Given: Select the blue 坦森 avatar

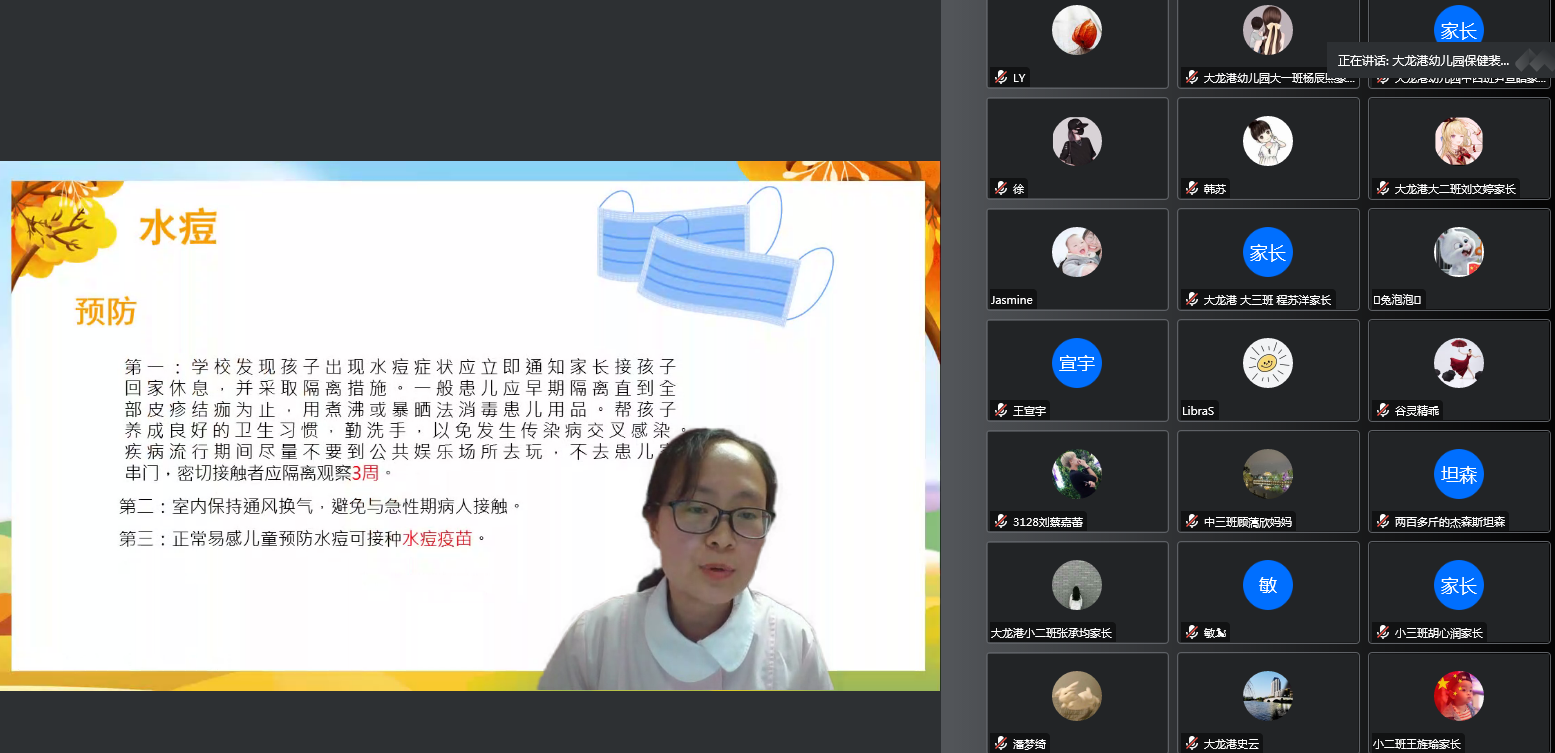Looking at the screenshot, I should point(1459,474).
